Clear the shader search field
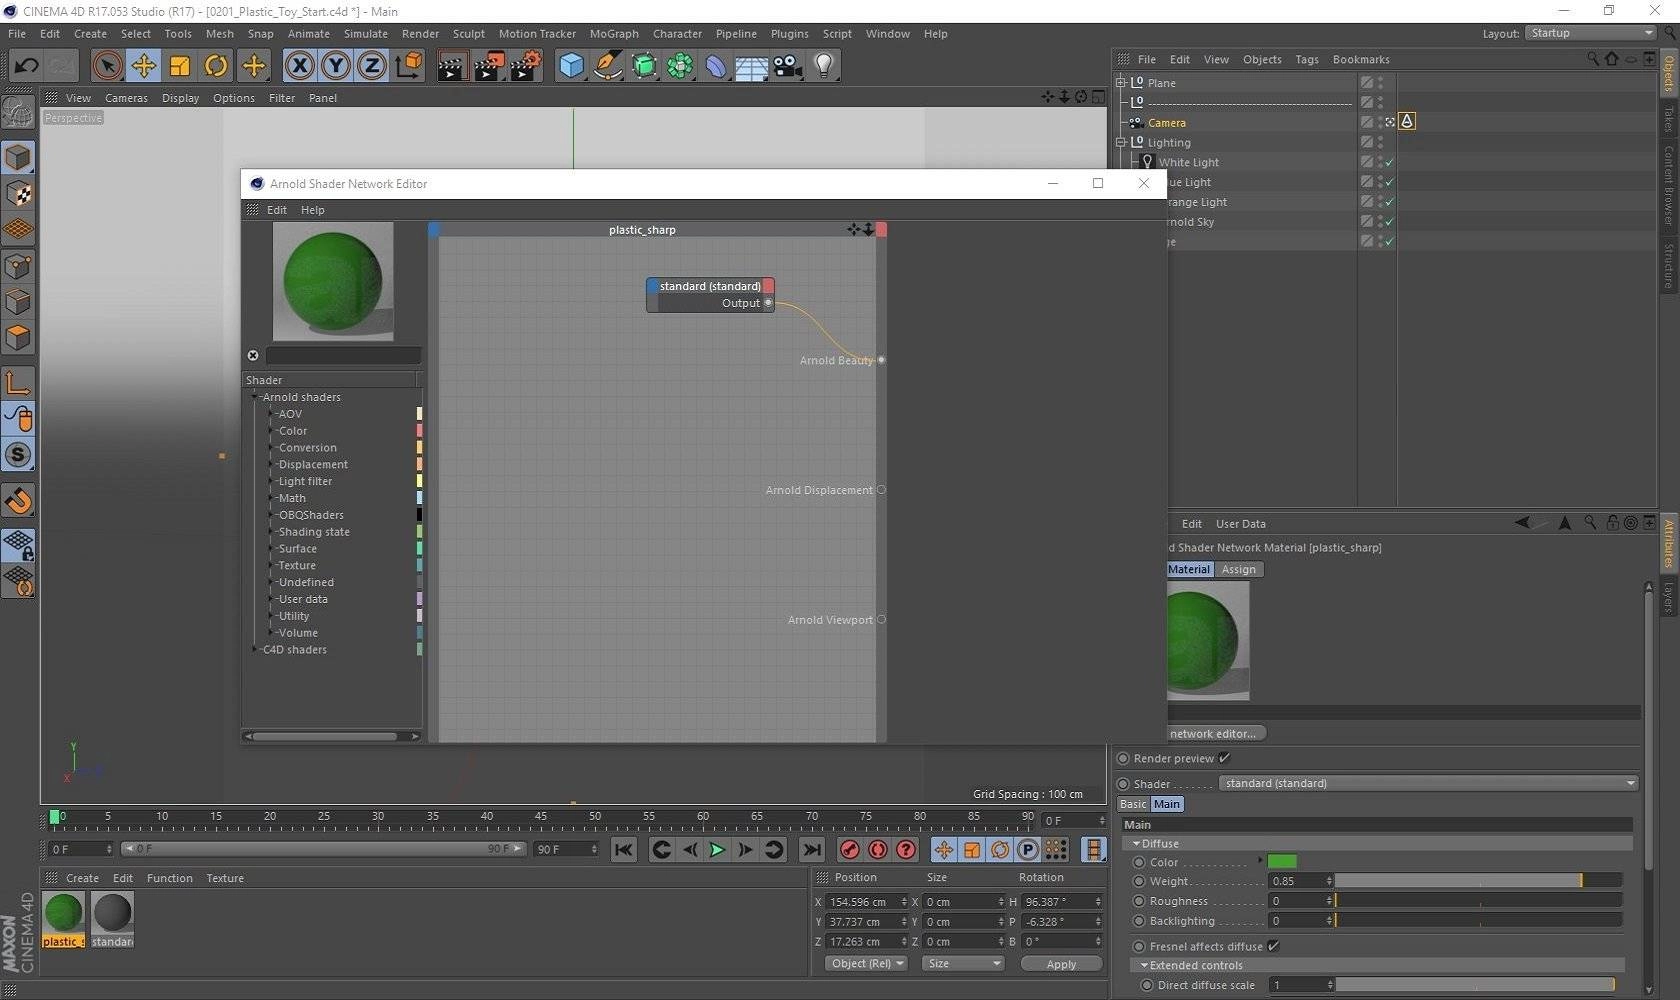Screen dimensions: 1680x1000 tap(253, 355)
